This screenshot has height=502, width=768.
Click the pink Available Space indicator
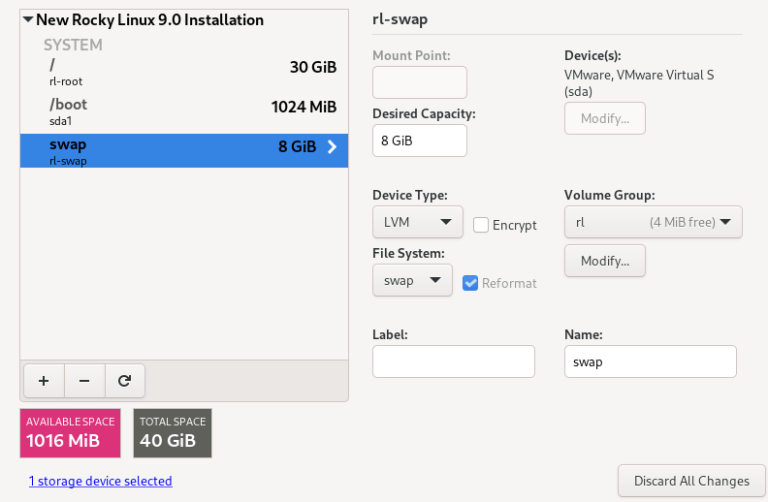pos(70,432)
